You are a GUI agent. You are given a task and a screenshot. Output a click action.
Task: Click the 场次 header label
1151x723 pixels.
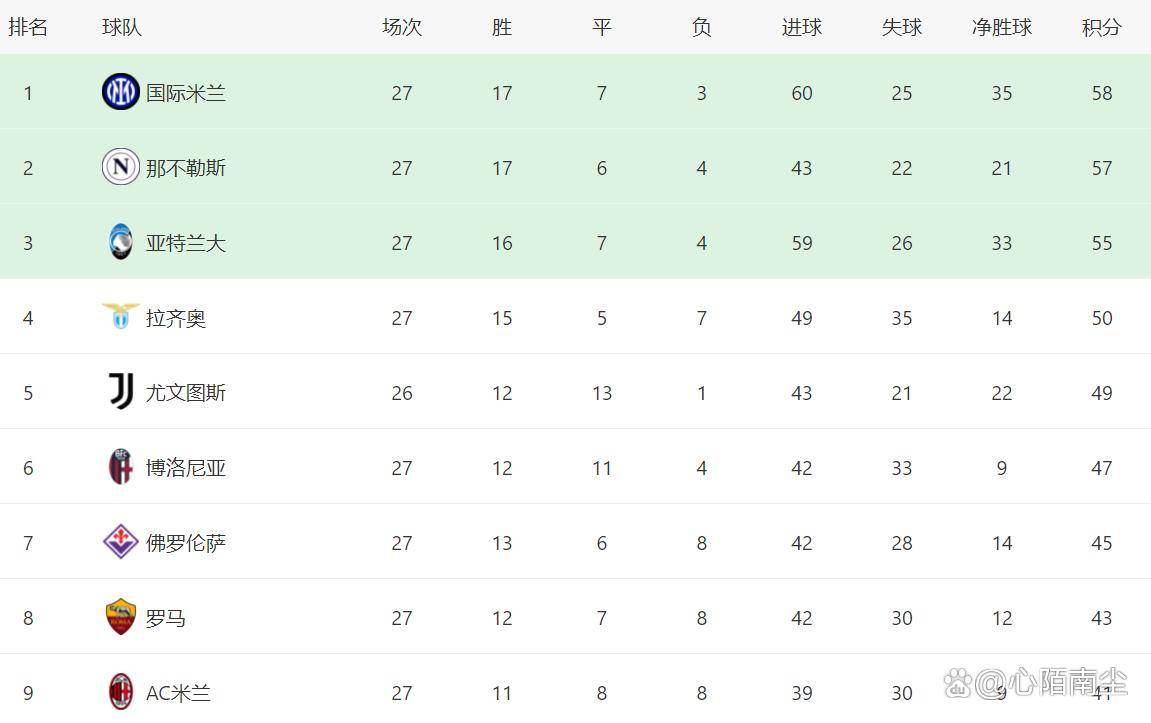click(402, 27)
